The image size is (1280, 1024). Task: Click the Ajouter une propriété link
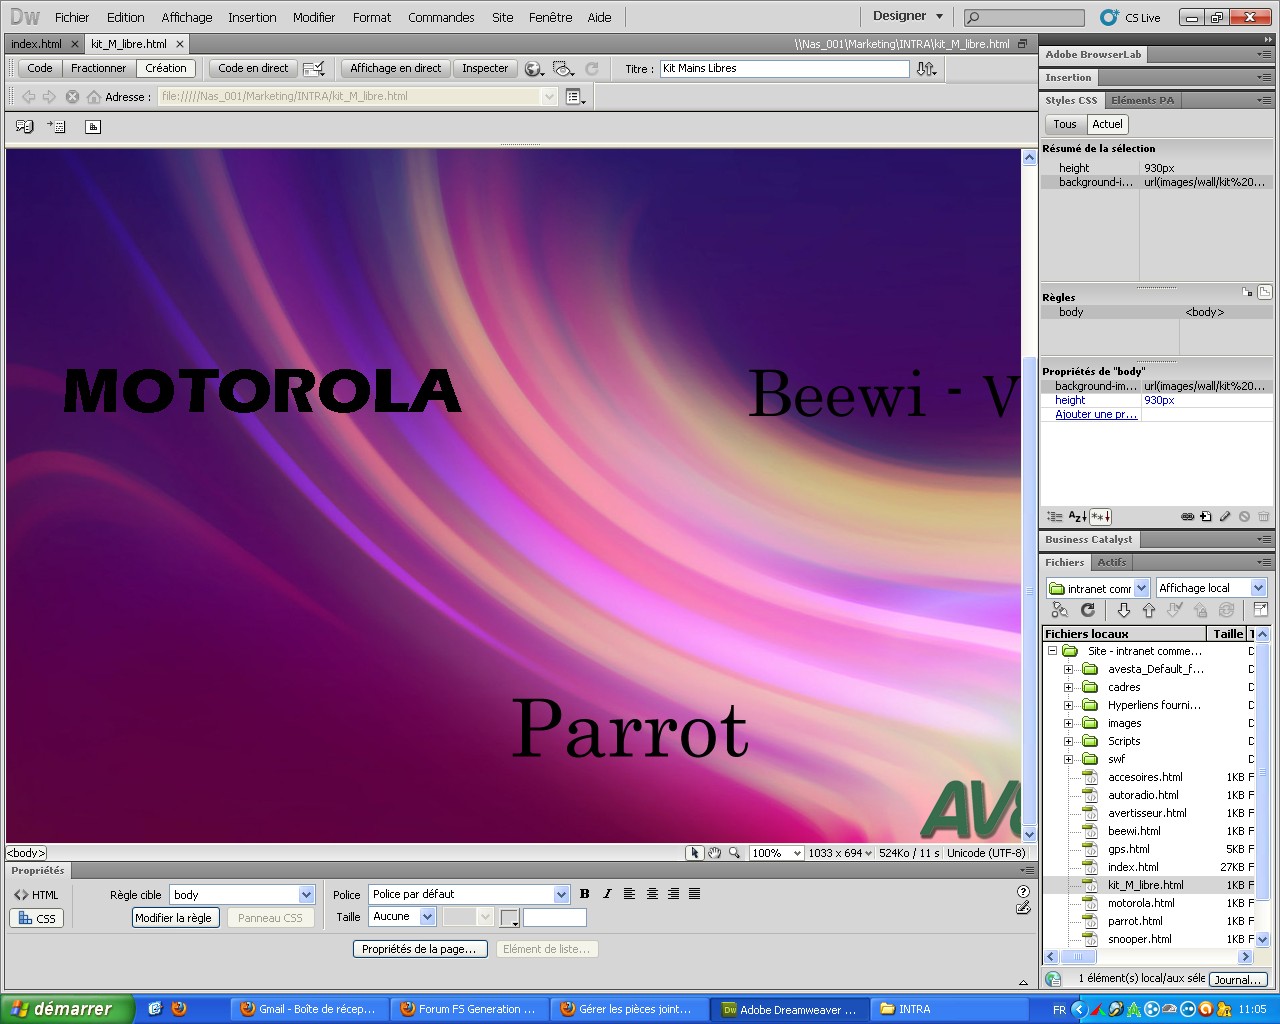[x=1096, y=414]
